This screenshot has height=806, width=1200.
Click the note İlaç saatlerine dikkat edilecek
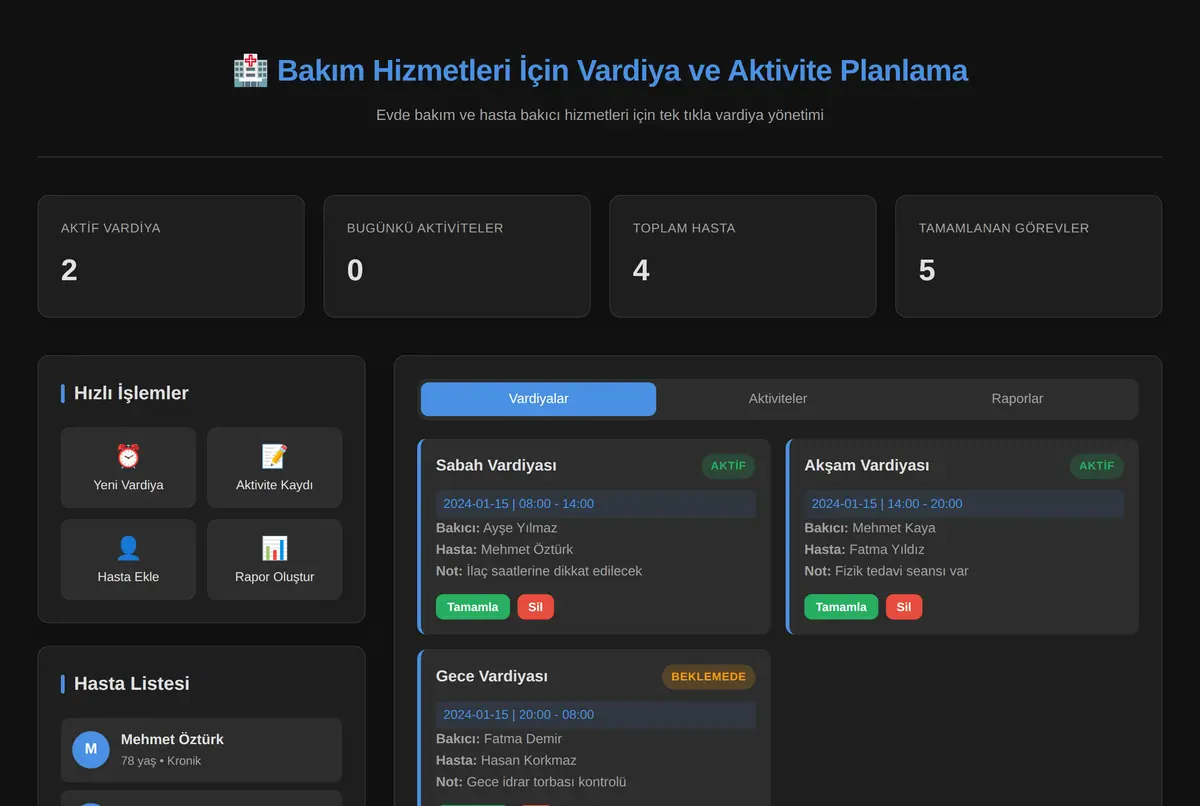point(554,571)
